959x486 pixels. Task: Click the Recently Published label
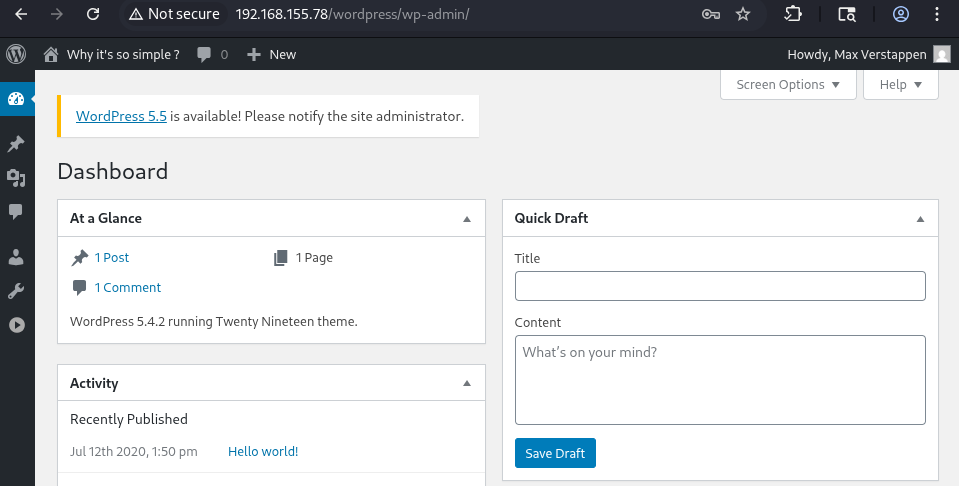(x=128, y=419)
